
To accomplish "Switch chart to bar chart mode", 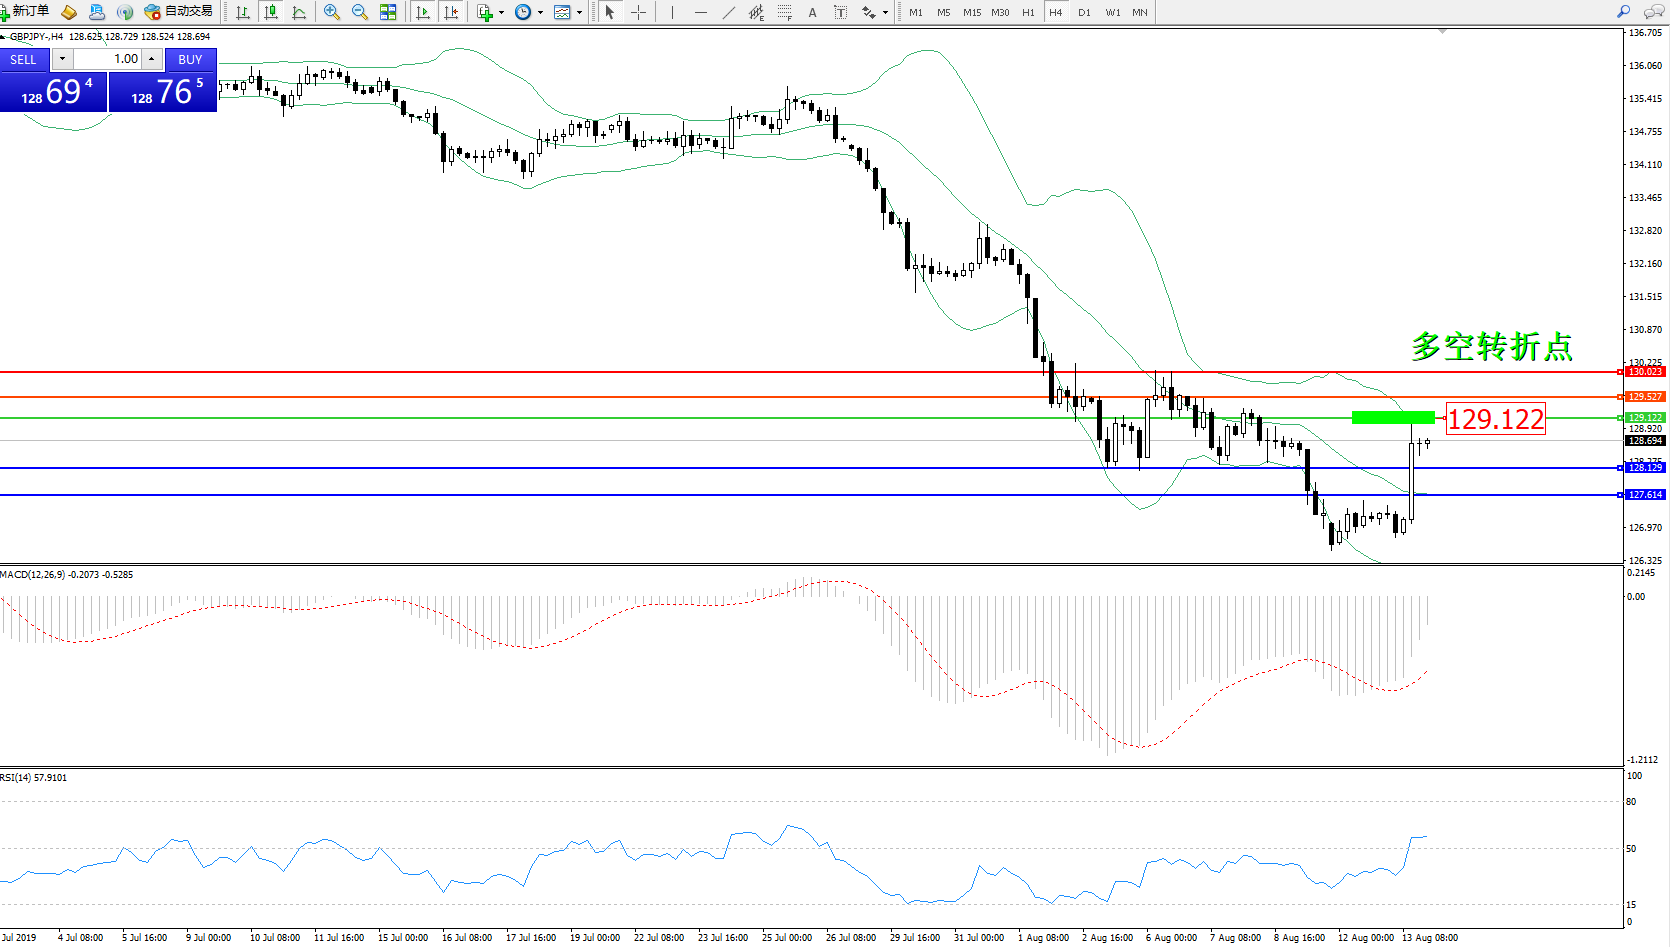I will point(243,12).
